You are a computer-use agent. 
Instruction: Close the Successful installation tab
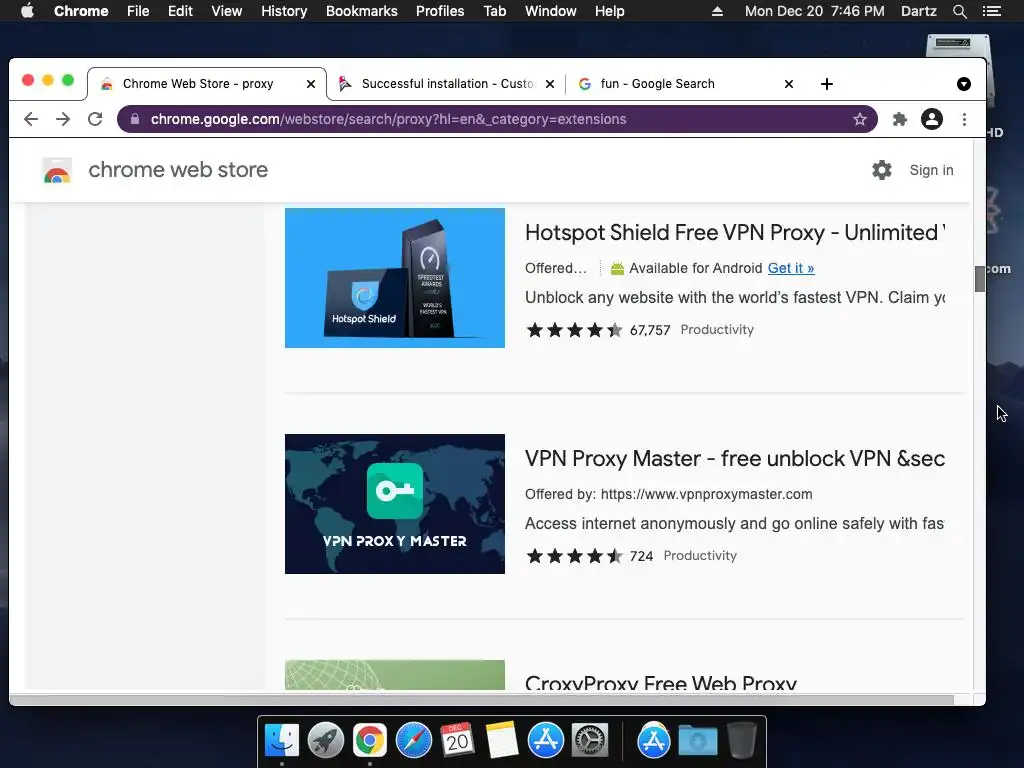(x=550, y=84)
